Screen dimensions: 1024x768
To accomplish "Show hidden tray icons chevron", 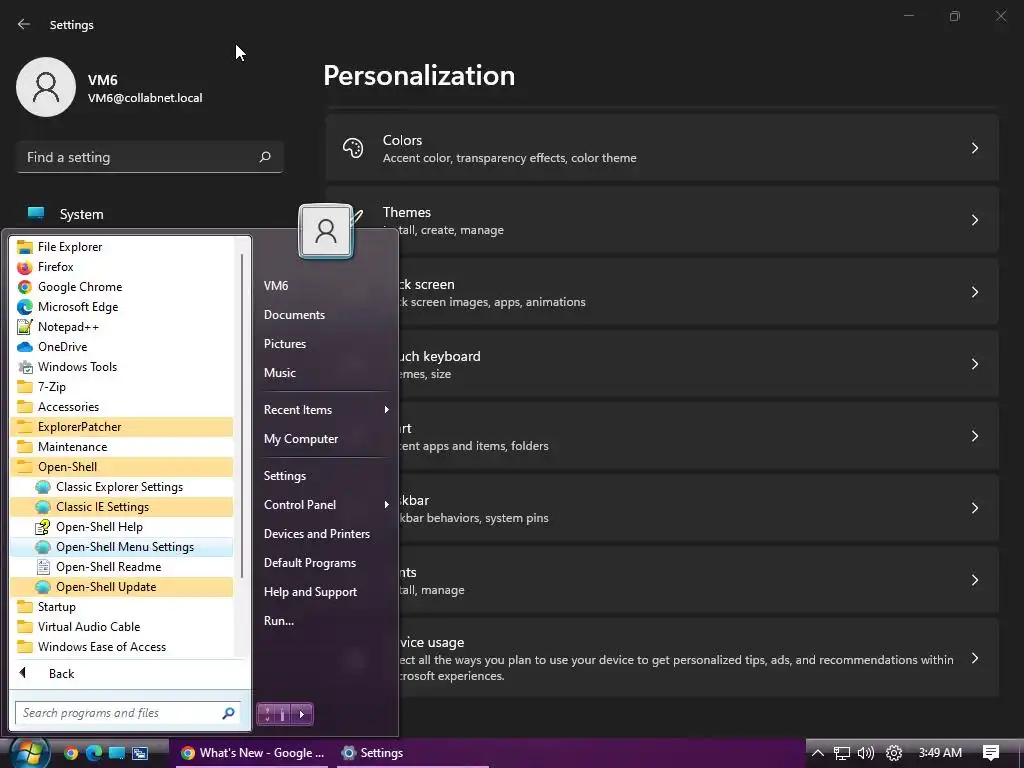I will coord(818,753).
